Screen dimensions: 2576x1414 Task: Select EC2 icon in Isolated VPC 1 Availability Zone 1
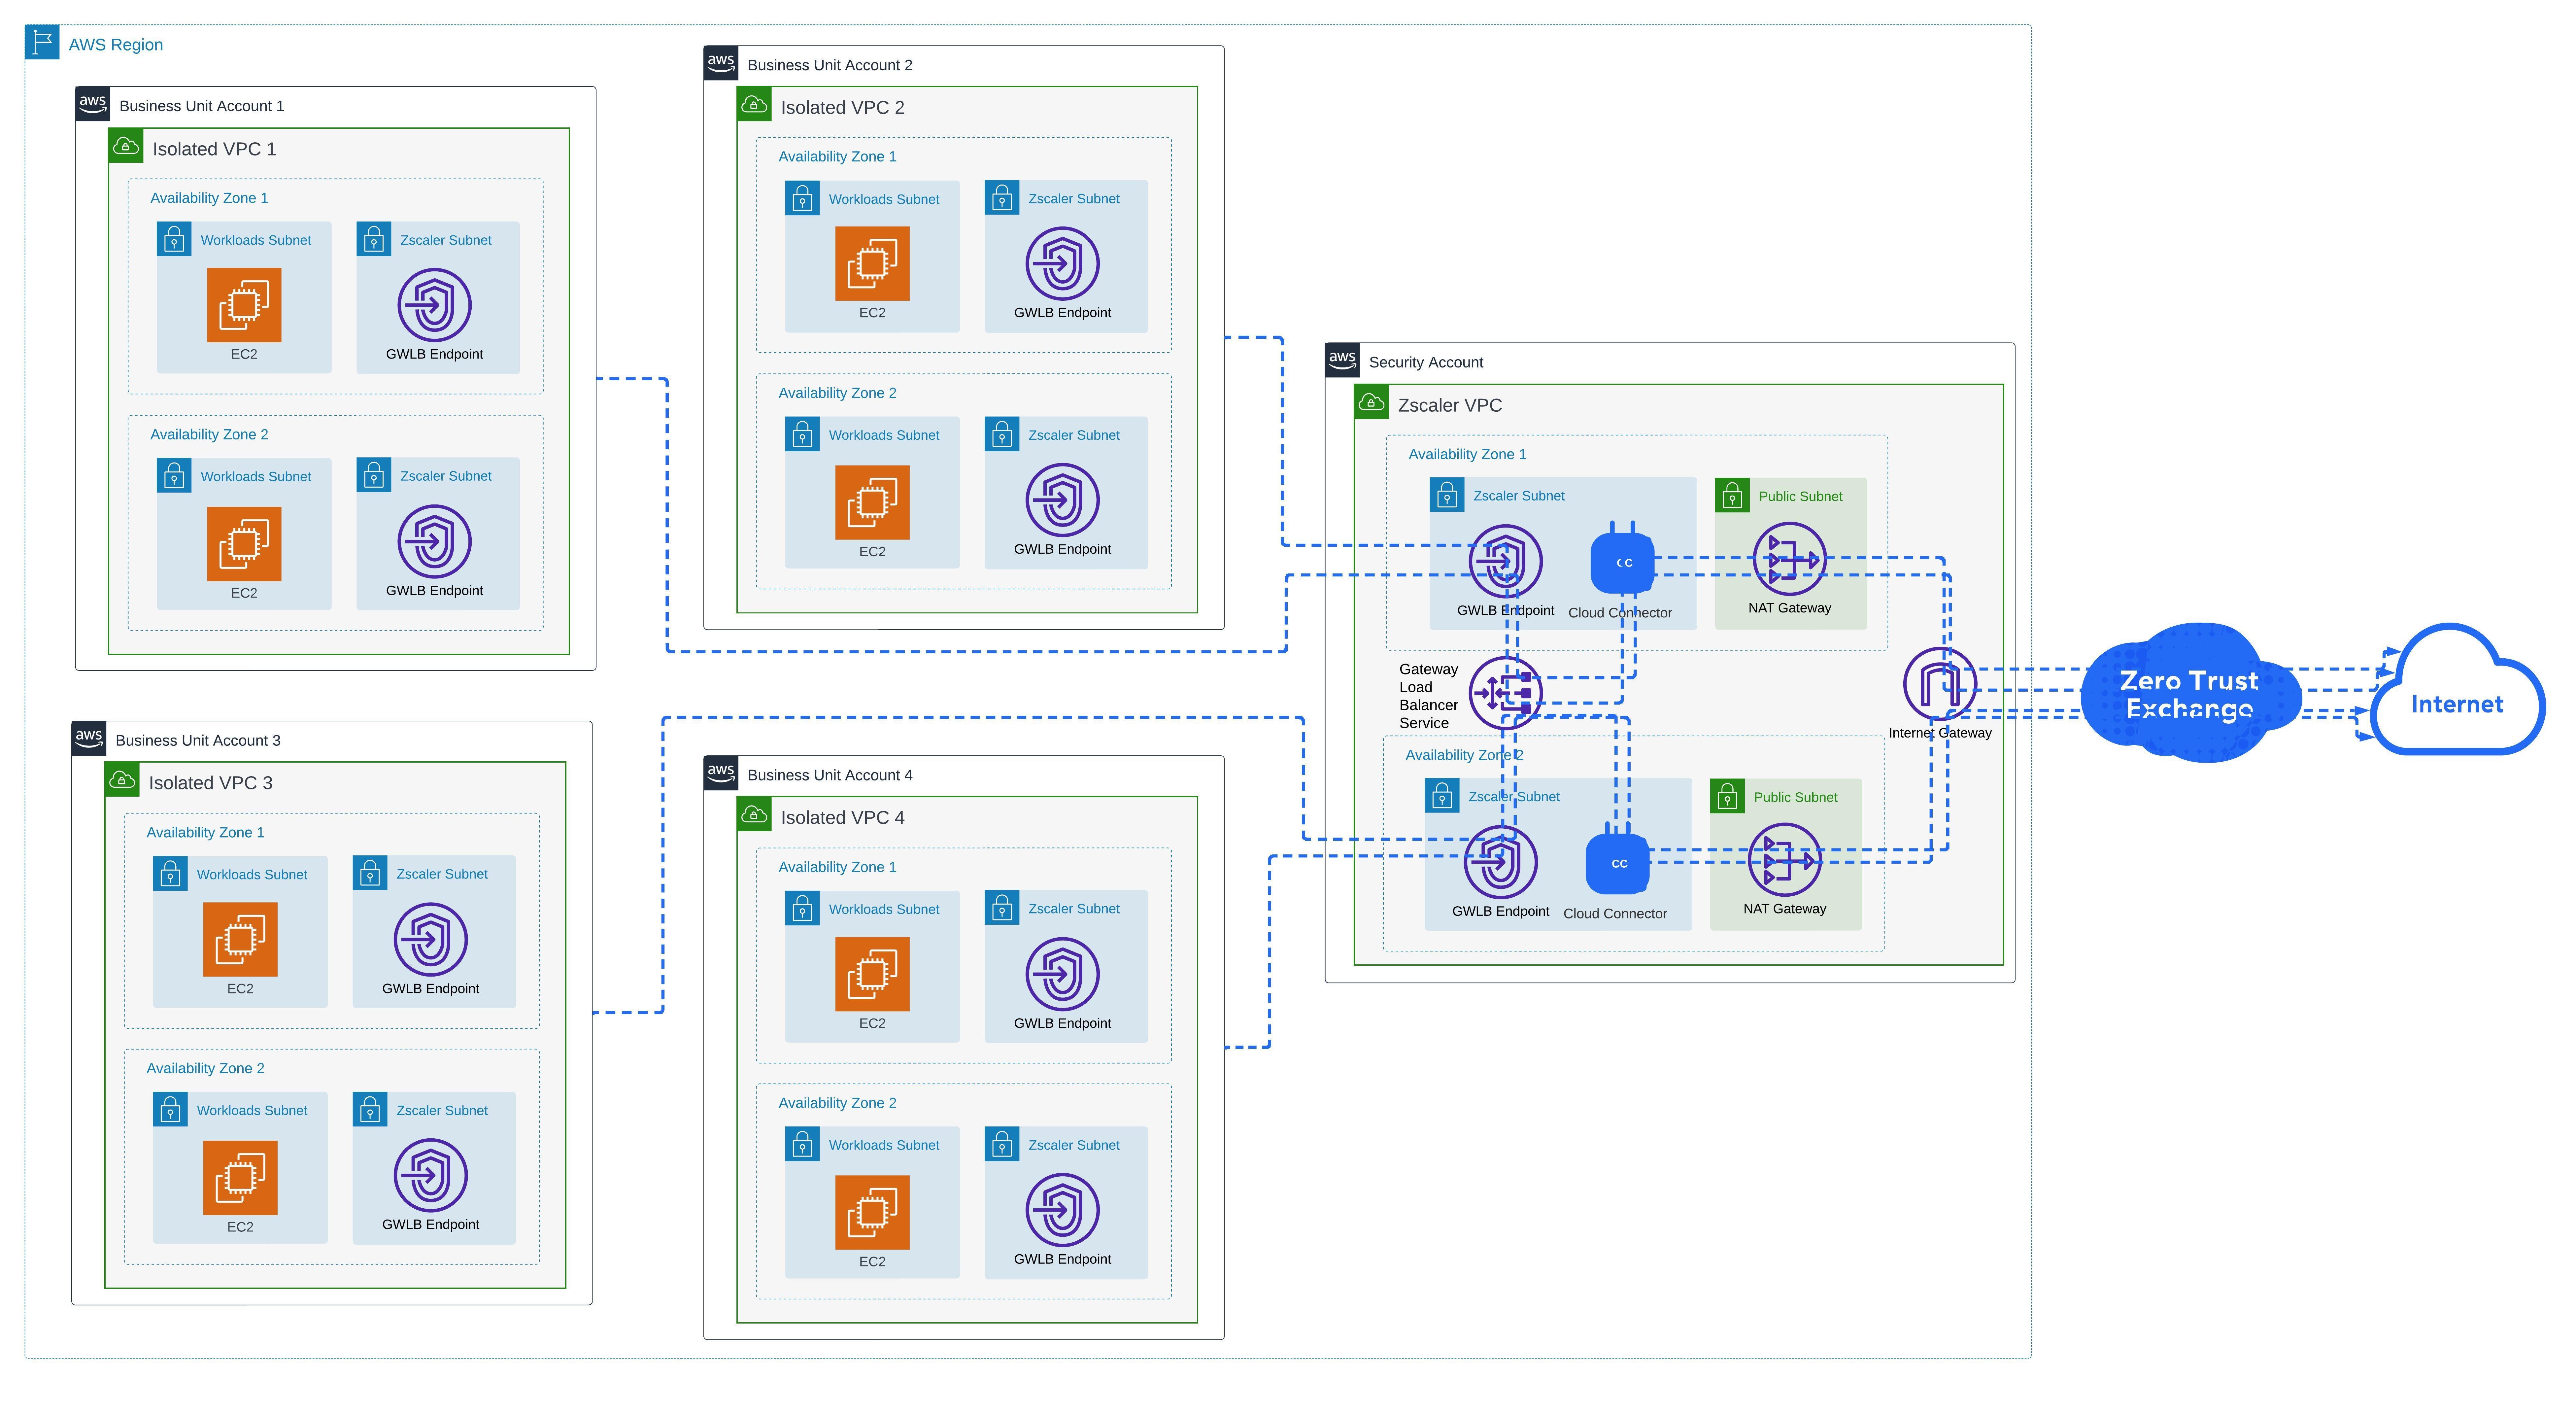[x=244, y=305]
